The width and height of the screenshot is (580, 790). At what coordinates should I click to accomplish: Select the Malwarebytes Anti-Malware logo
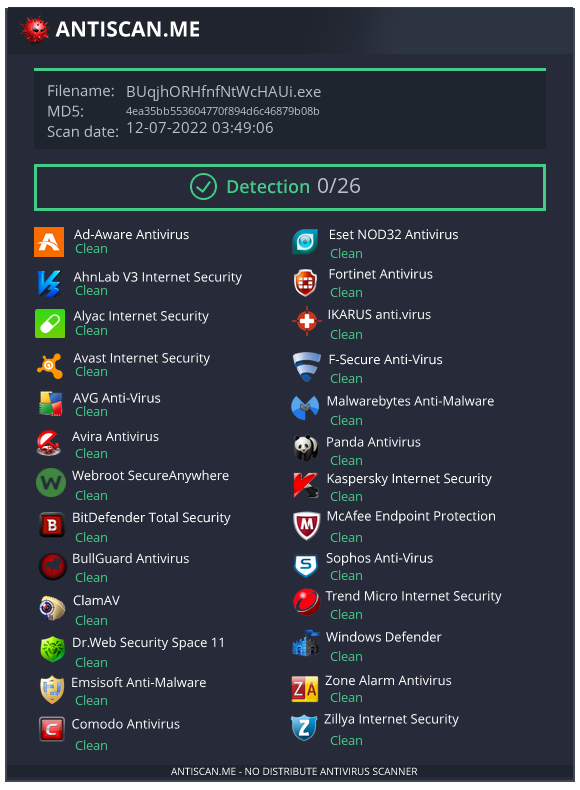point(305,408)
